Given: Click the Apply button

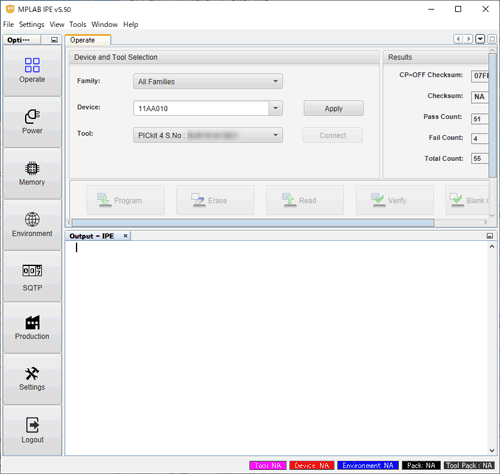Looking at the screenshot, I should pyautogui.click(x=333, y=109).
